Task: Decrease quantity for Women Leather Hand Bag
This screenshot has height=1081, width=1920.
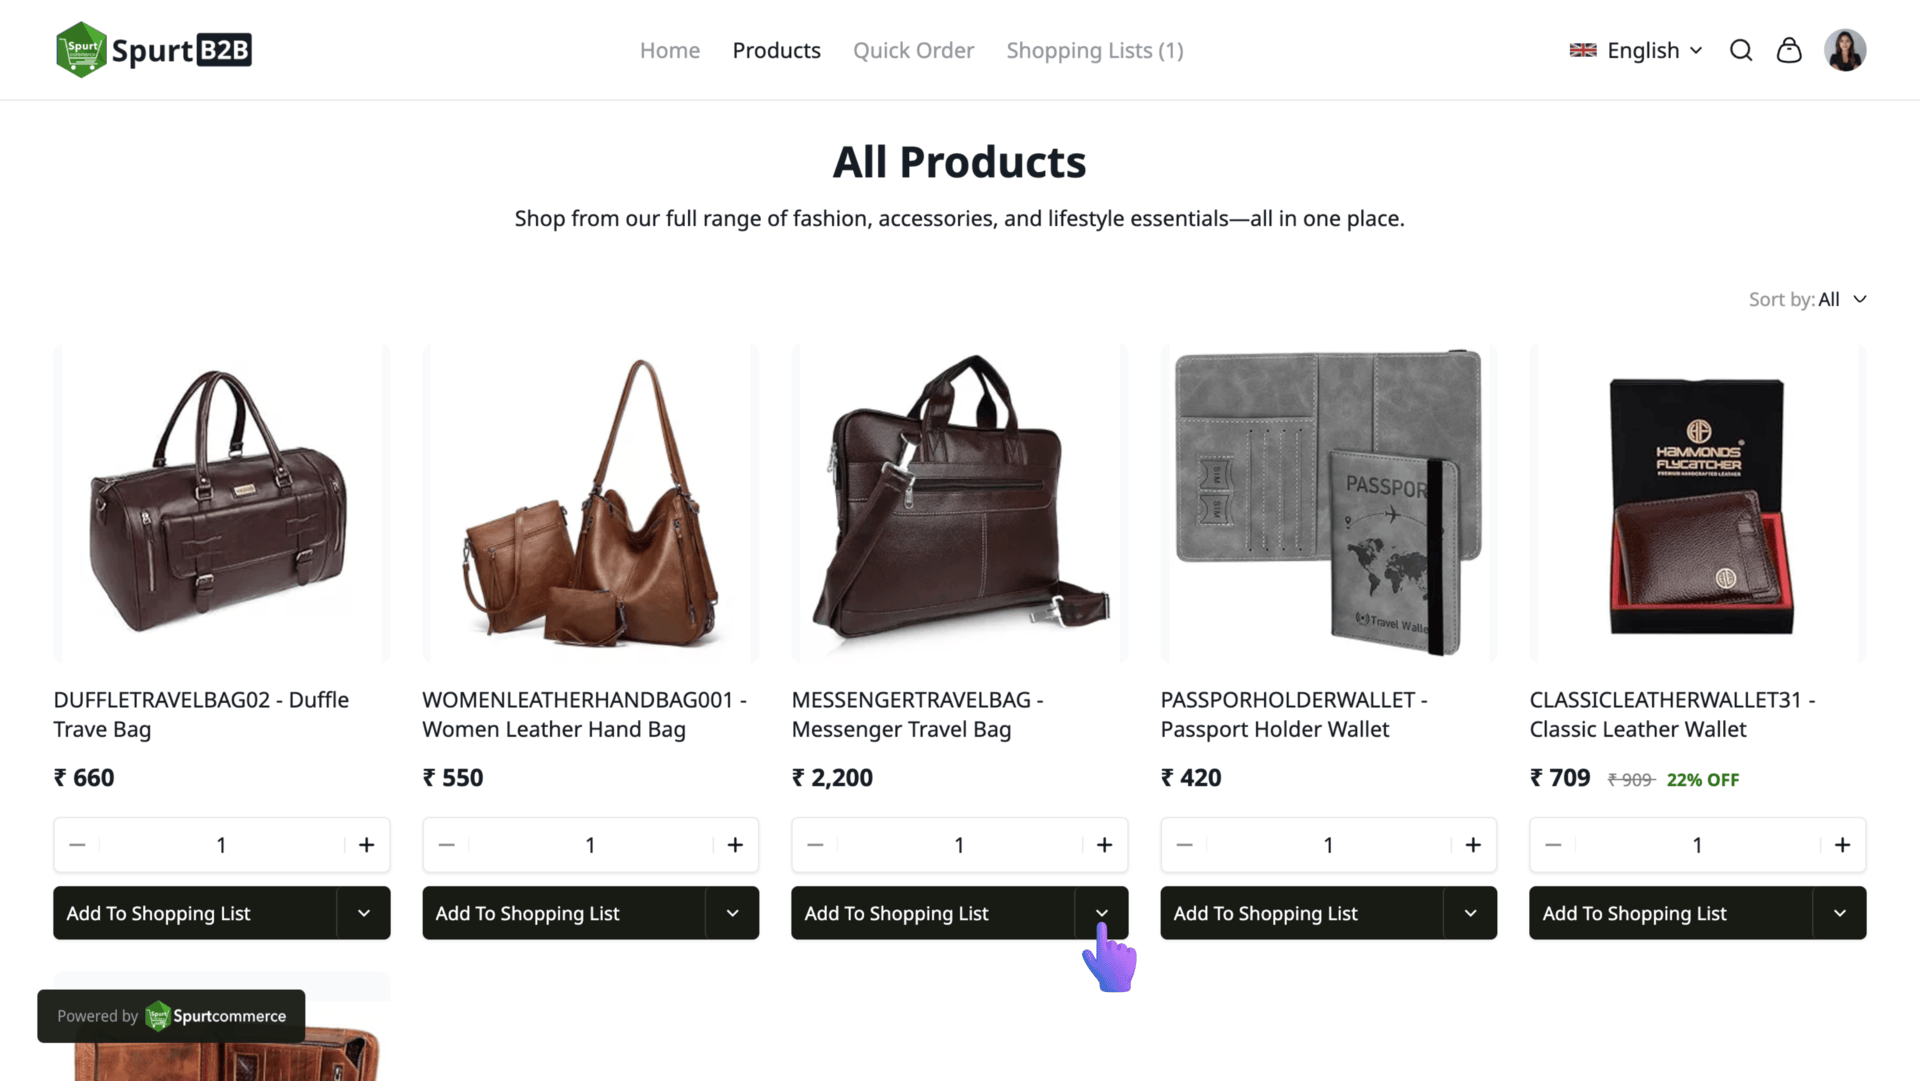Action: [447, 845]
